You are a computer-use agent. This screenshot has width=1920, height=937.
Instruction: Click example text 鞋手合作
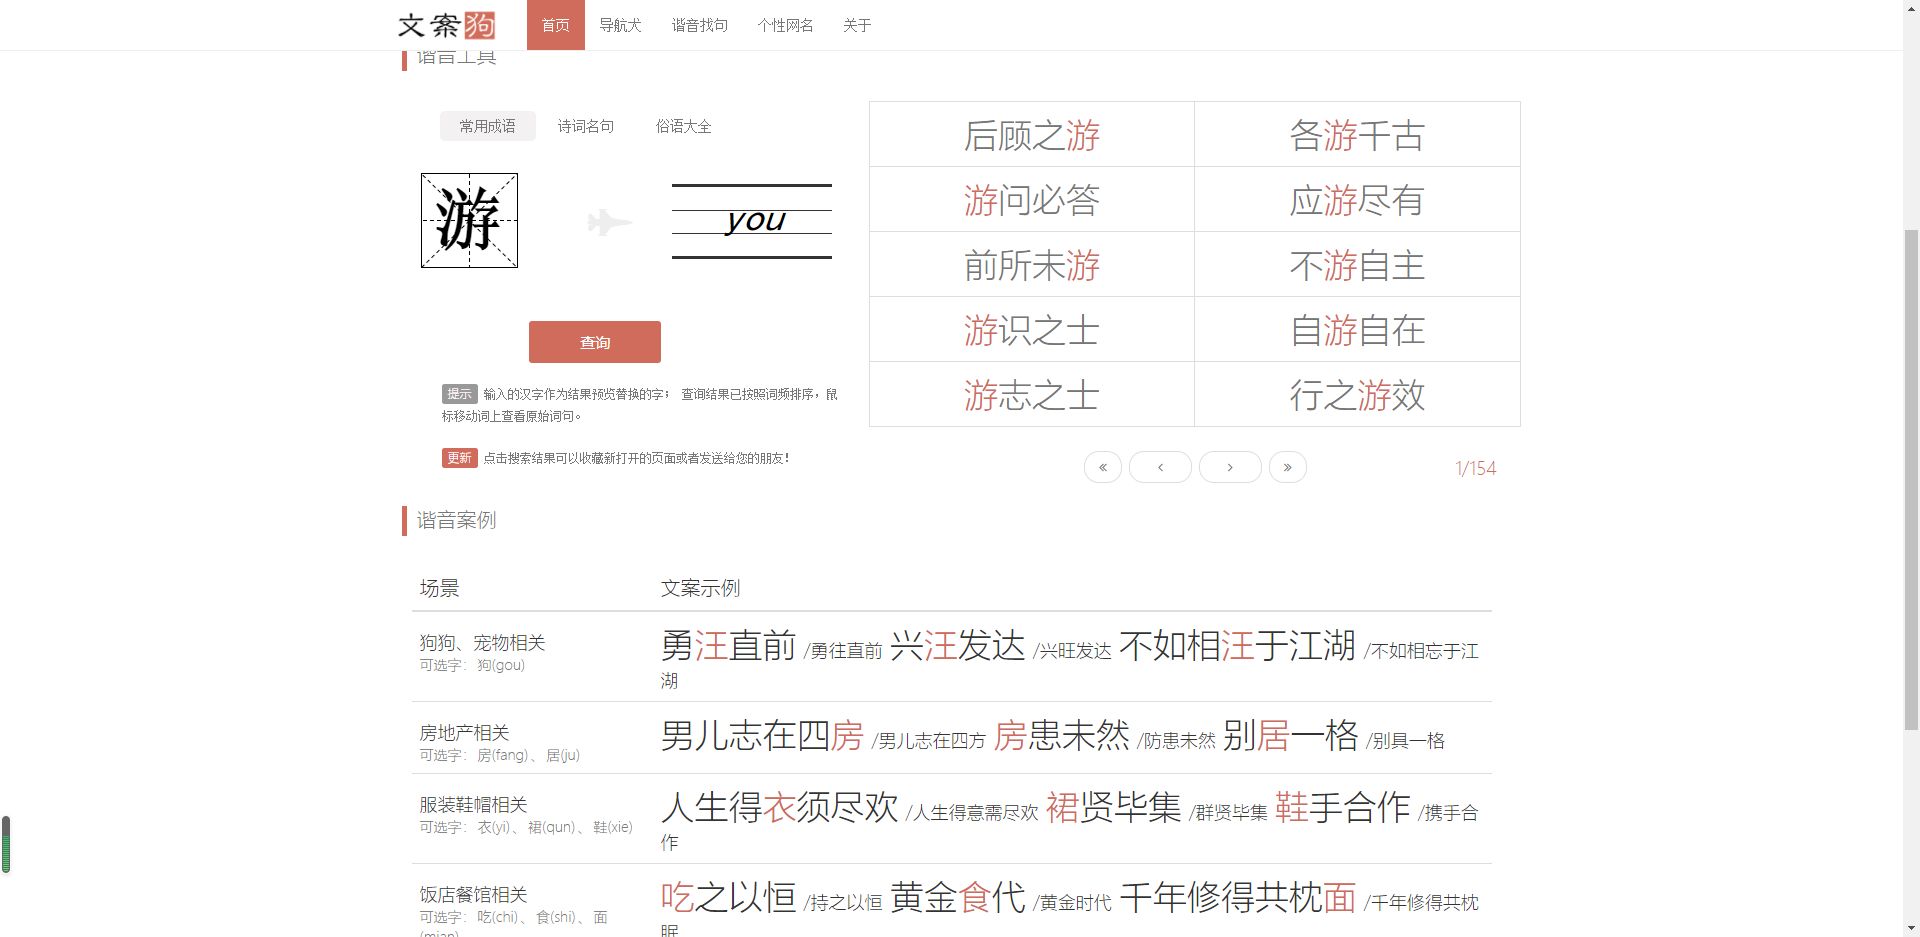coord(1342,808)
